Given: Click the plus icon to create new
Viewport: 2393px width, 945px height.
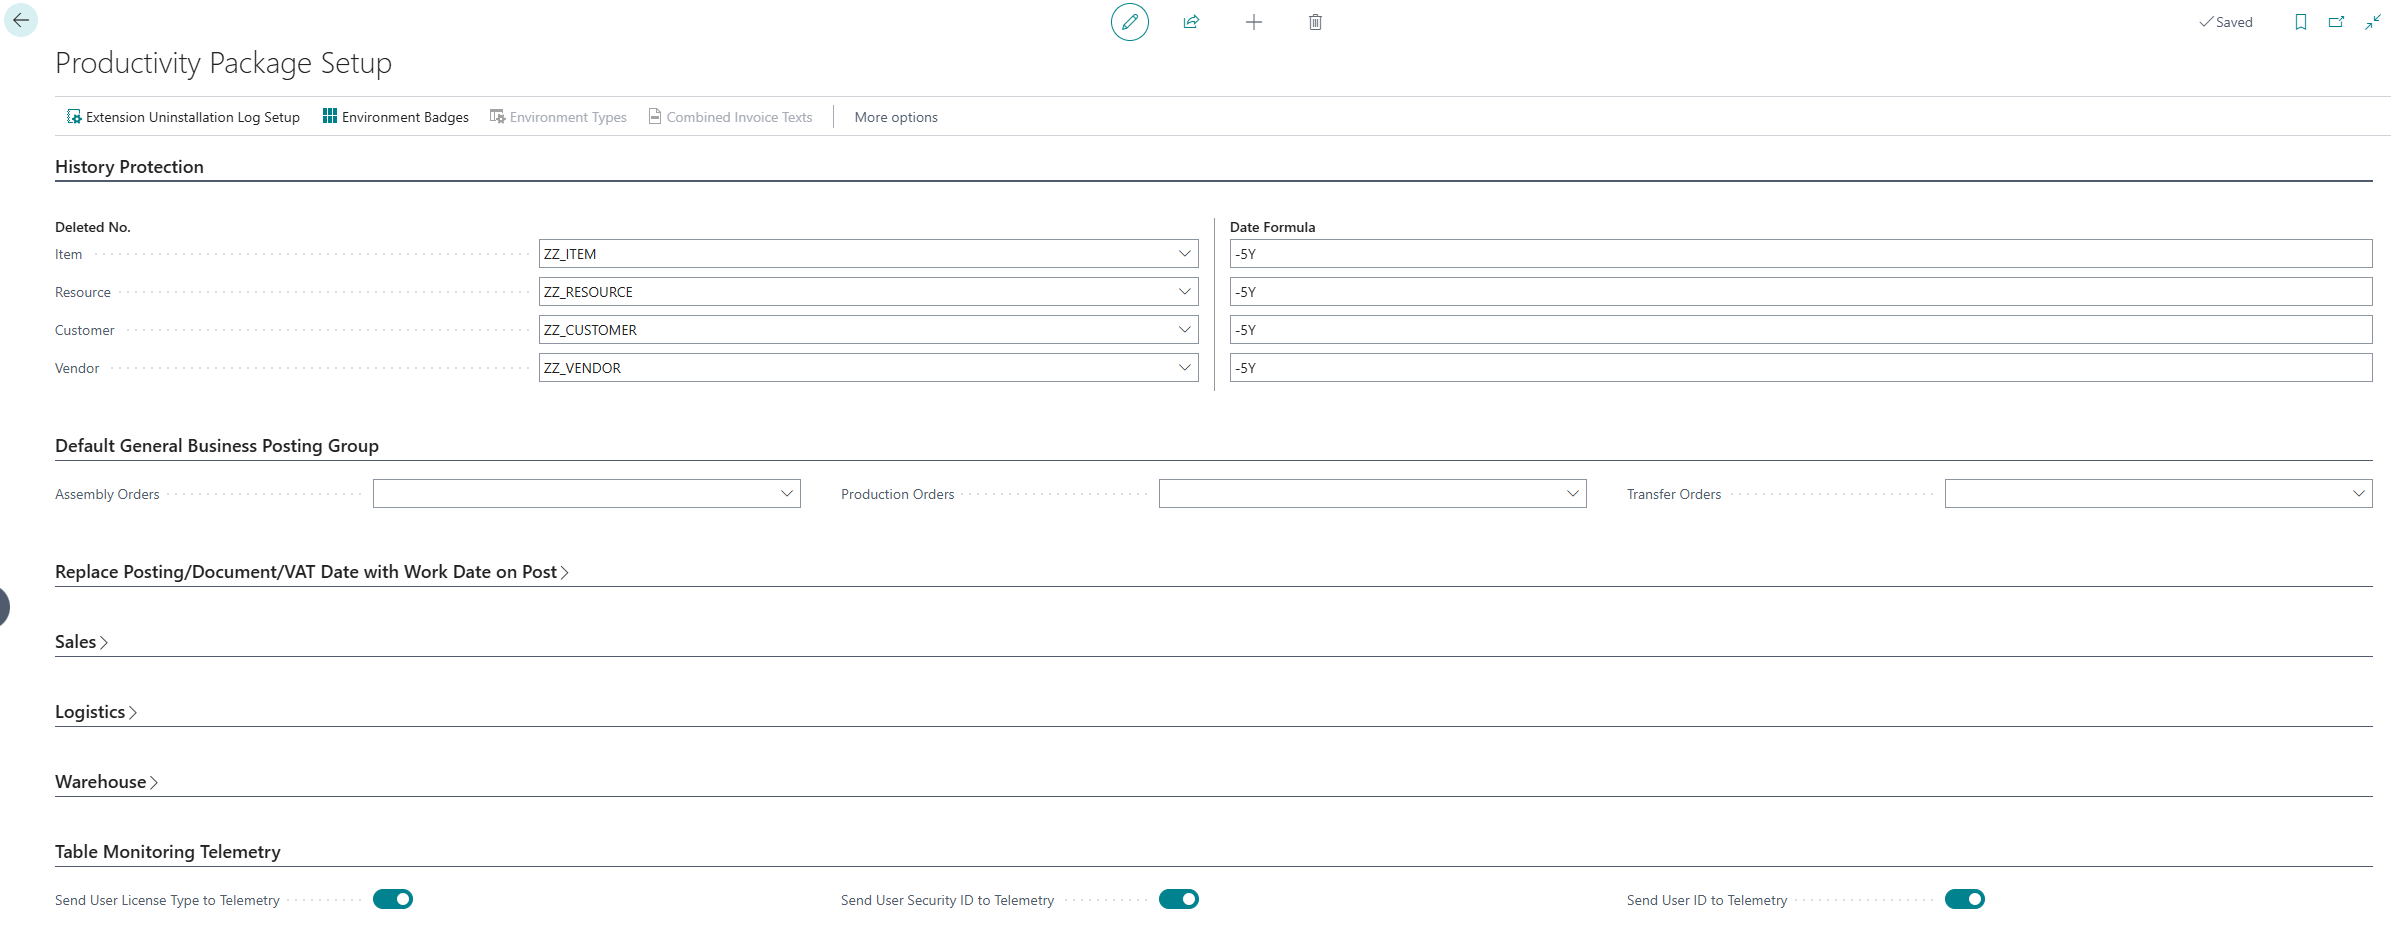Looking at the screenshot, I should pyautogui.click(x=1253, y=22).
